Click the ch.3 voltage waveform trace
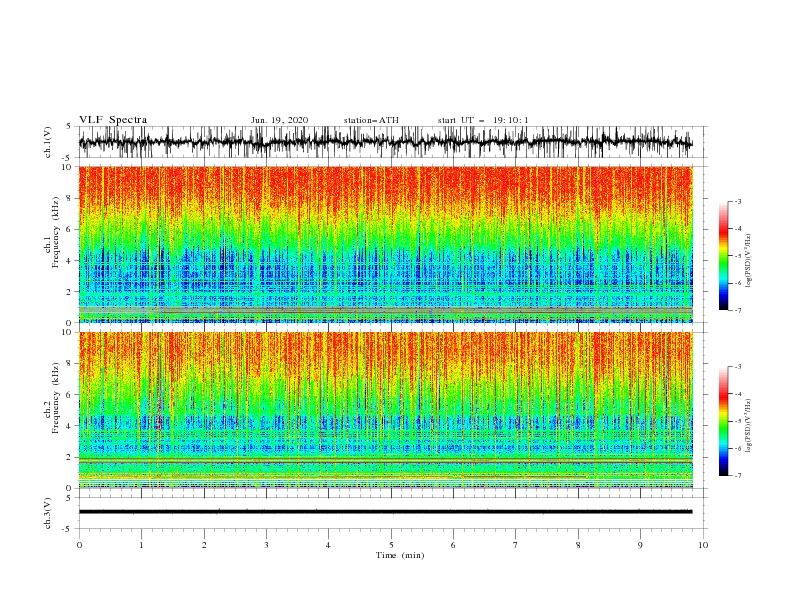Image resolution: width=792 pixels, height=612 pixels. [386, 512]
